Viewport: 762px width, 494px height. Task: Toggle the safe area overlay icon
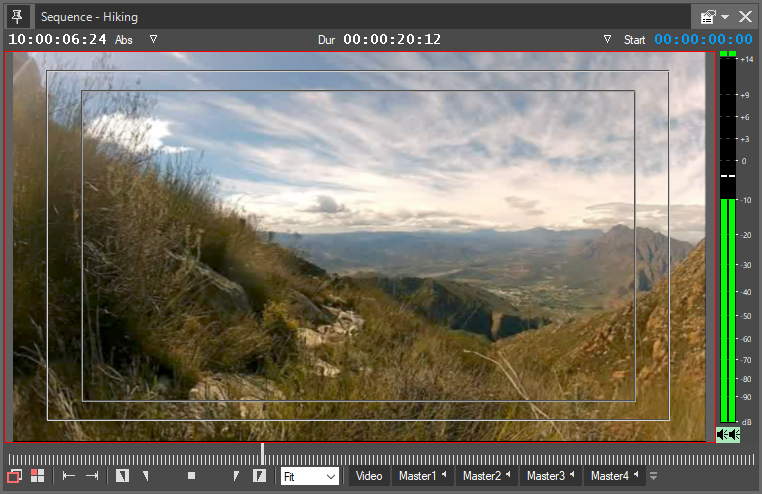(15, 477)
